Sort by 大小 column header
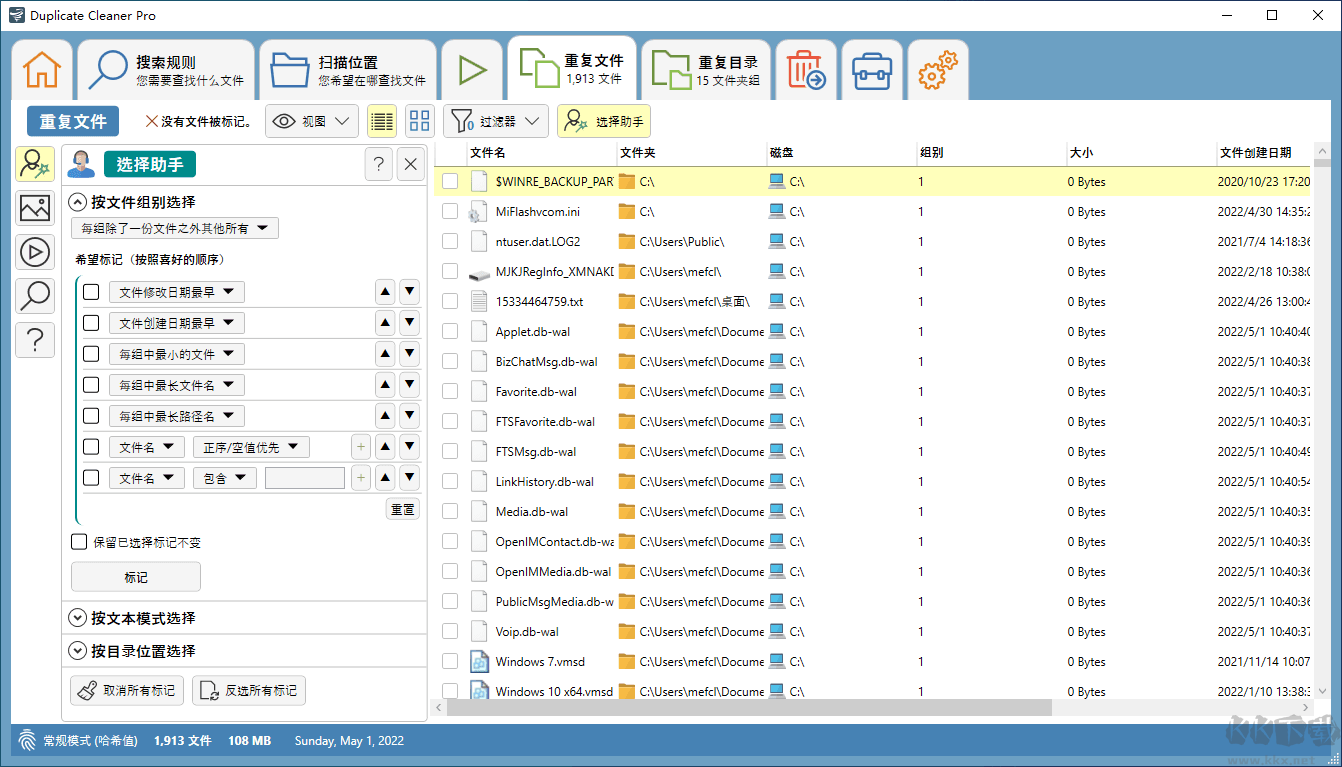1342x767 pixels. pyautogui.click(x=1141, y=153)
